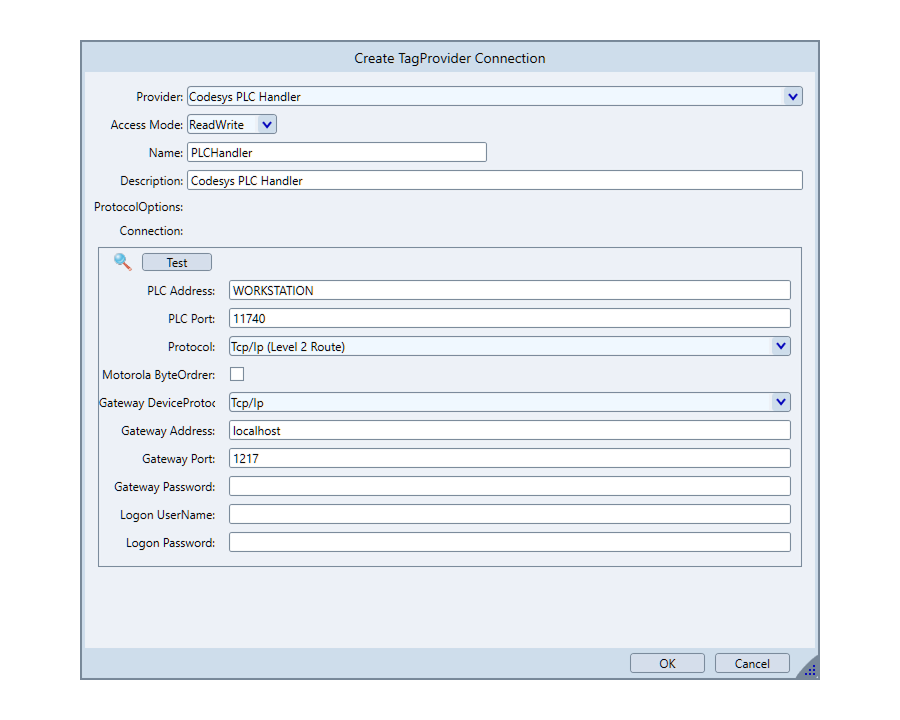Confirm with the OK button
900x720 pixels.
[667, 663]
